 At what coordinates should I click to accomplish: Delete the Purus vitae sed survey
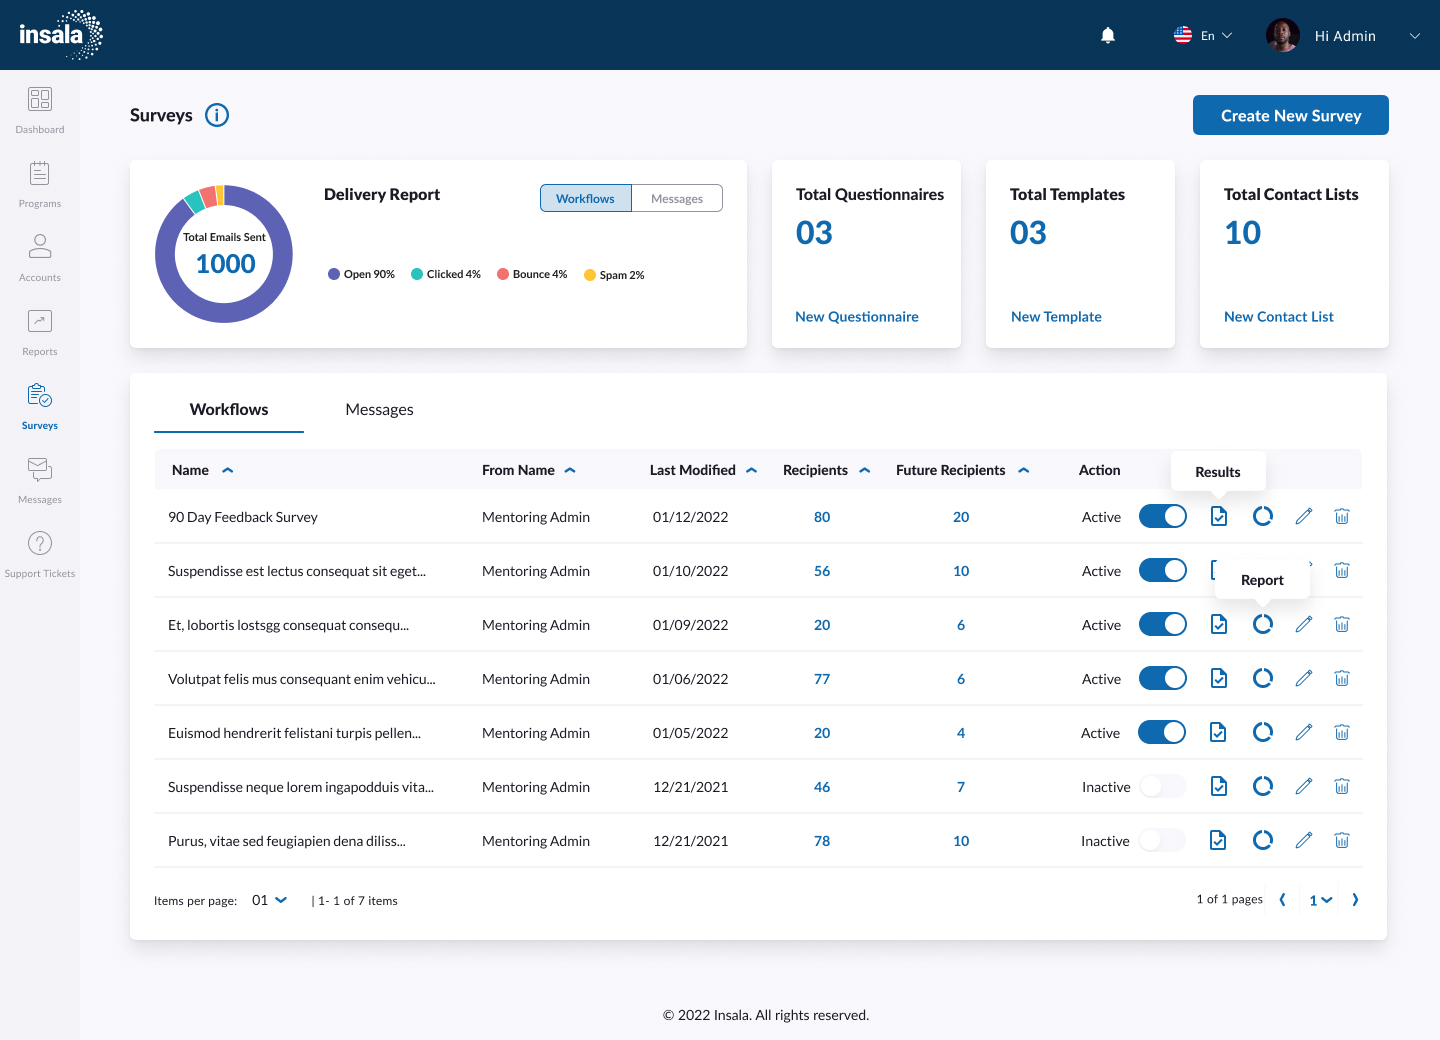click(x=1342, y=840)
